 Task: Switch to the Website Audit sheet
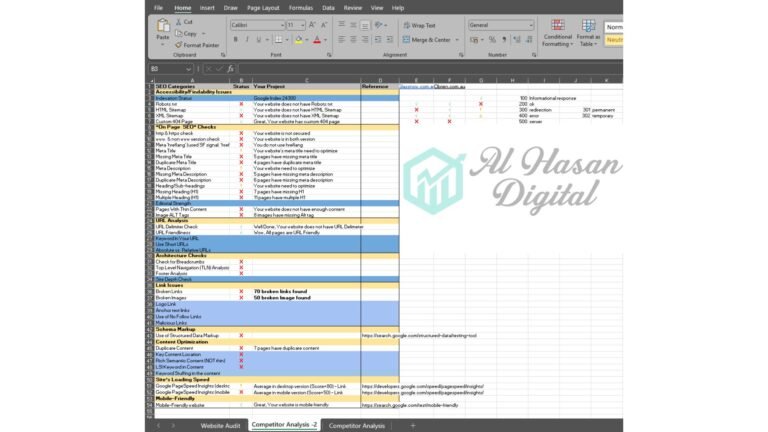tap(219, 425)
